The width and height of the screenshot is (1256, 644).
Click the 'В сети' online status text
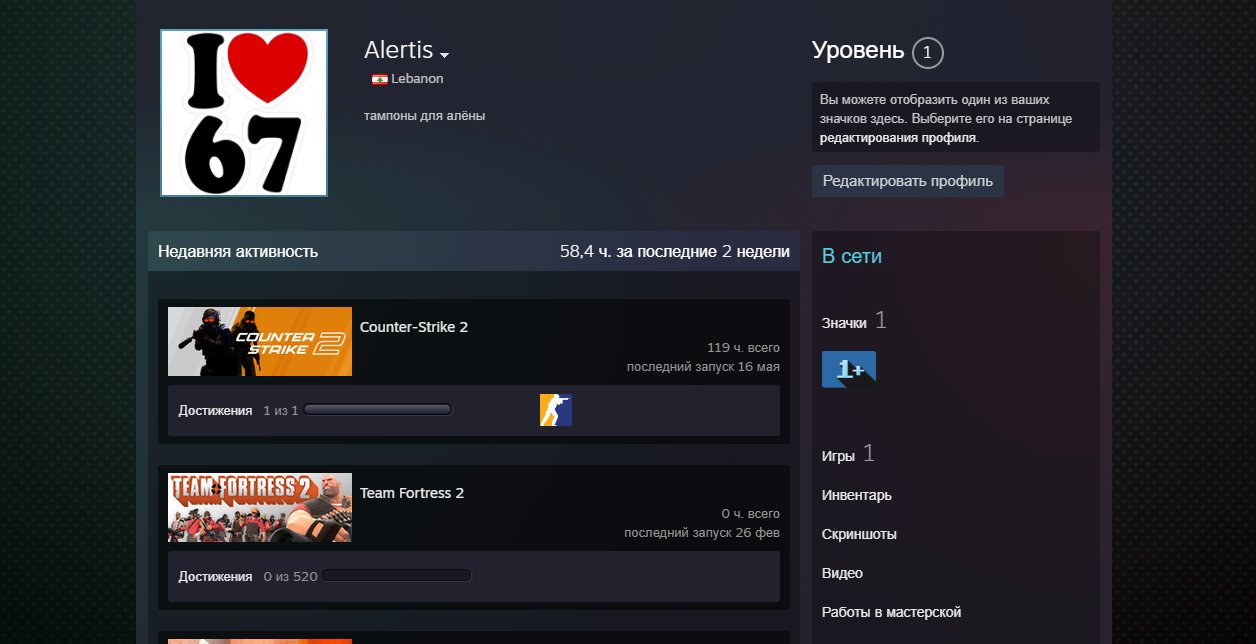point(852,256)
